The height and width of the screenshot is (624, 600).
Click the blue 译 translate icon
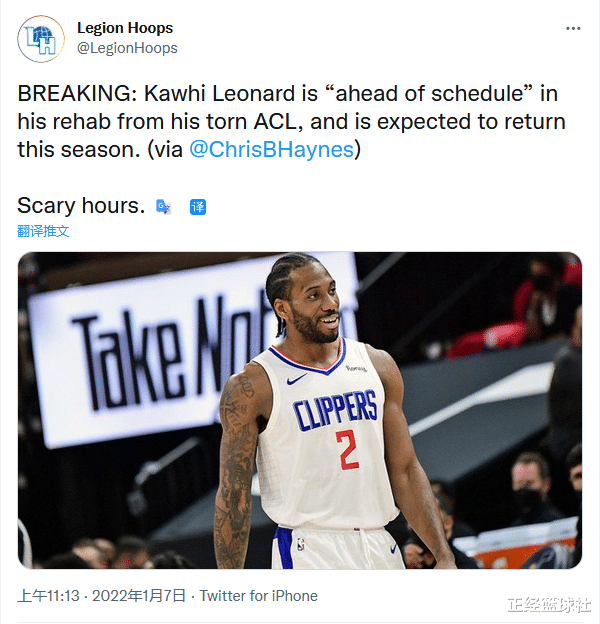(x=198, y=207)
